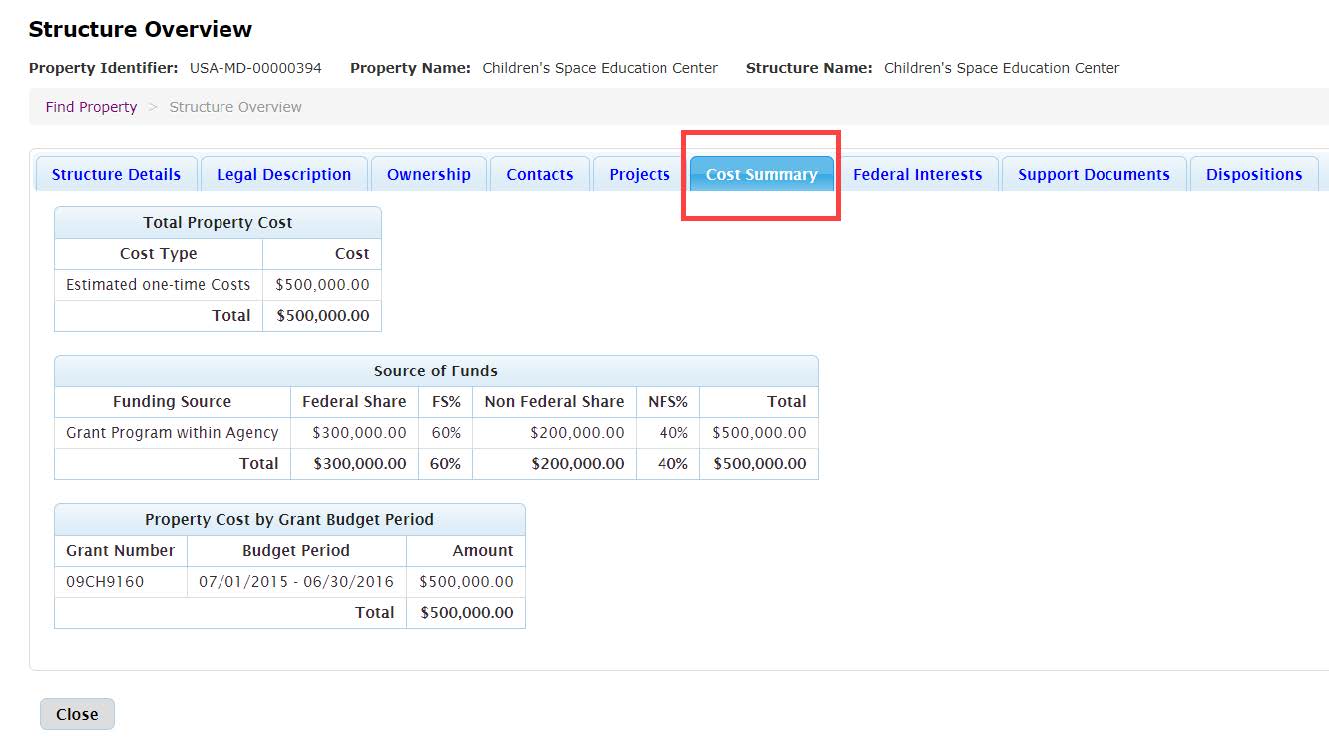This screenshot has height=741, width=1329.
Task: Click Property Cost by Grant Budget Period header
Action: click(x=289, y=519)
